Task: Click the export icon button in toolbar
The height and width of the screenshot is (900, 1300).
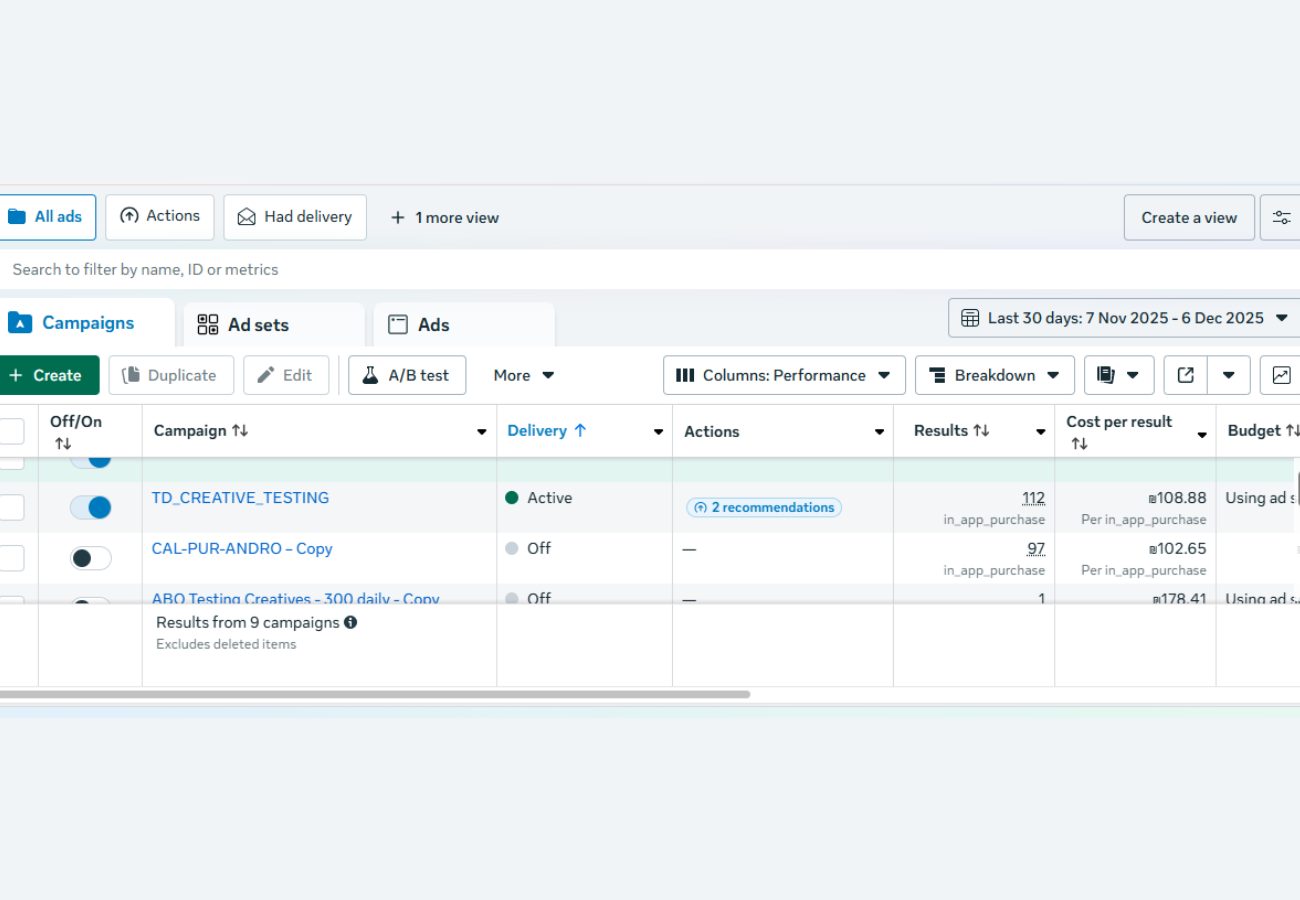Action: point(1186,375)
